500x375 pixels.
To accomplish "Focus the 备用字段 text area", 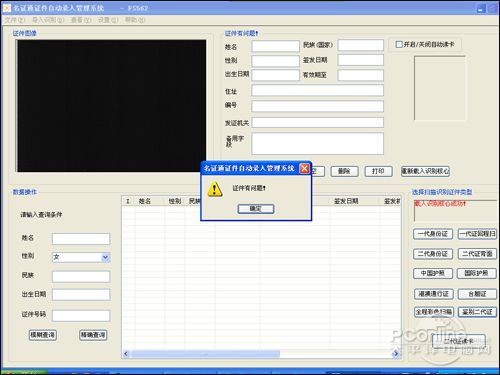I will point(318,143).
